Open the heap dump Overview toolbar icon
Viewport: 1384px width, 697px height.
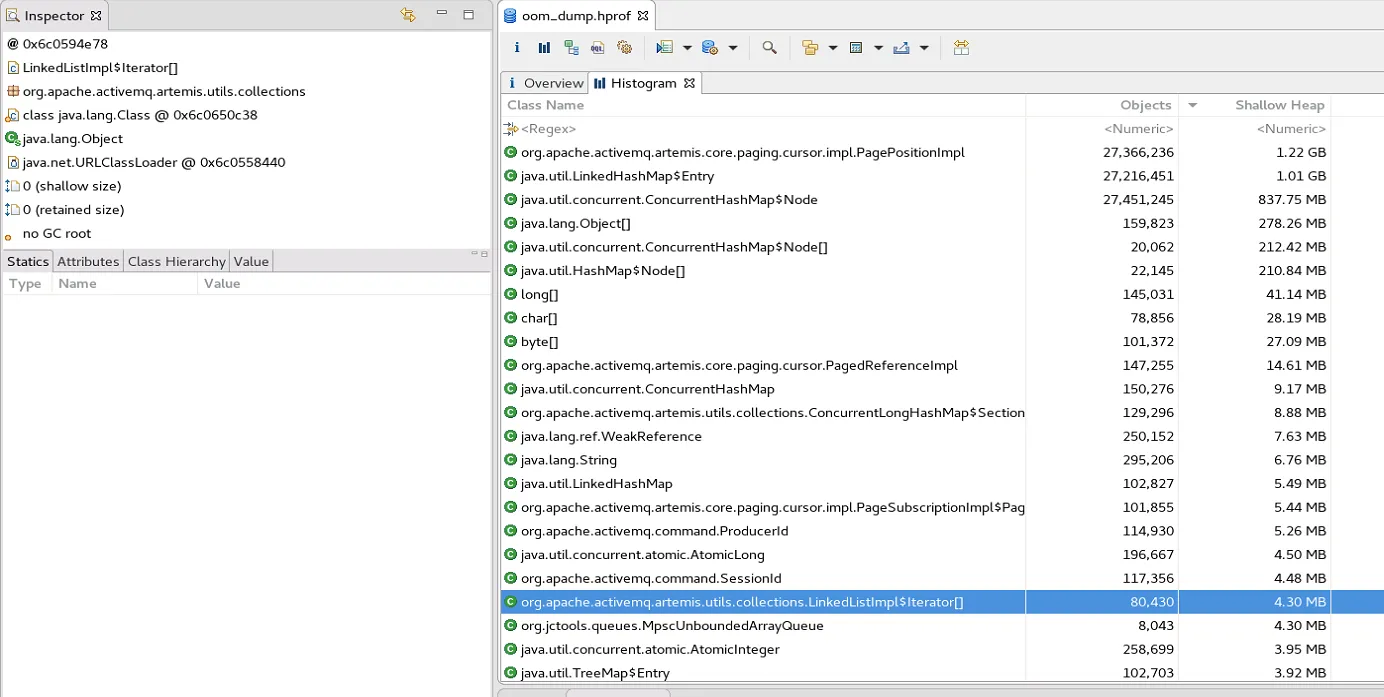click(517, 47)
